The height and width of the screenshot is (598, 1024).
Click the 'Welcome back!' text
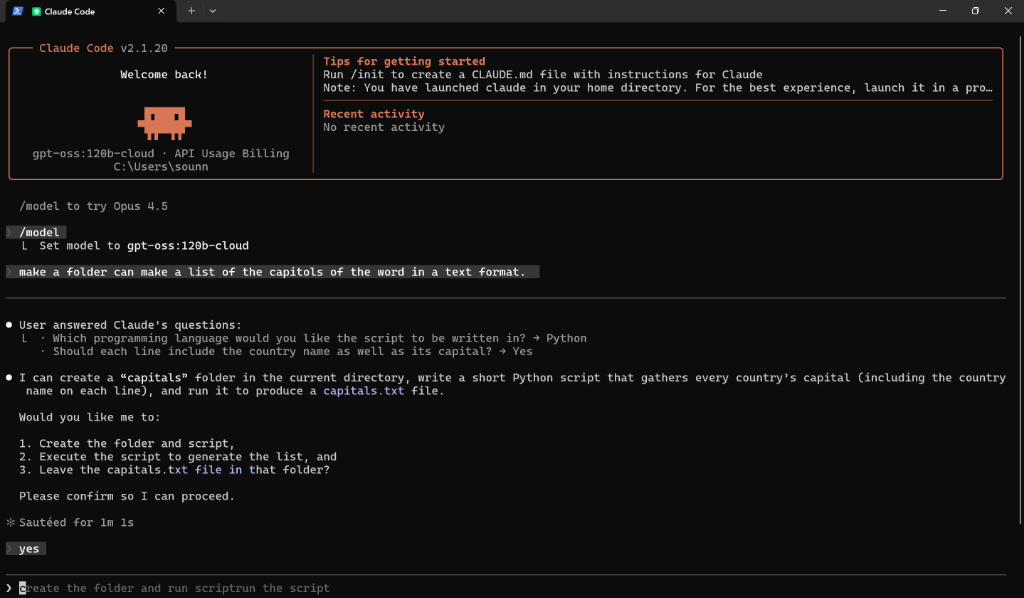tap(164, 74)
